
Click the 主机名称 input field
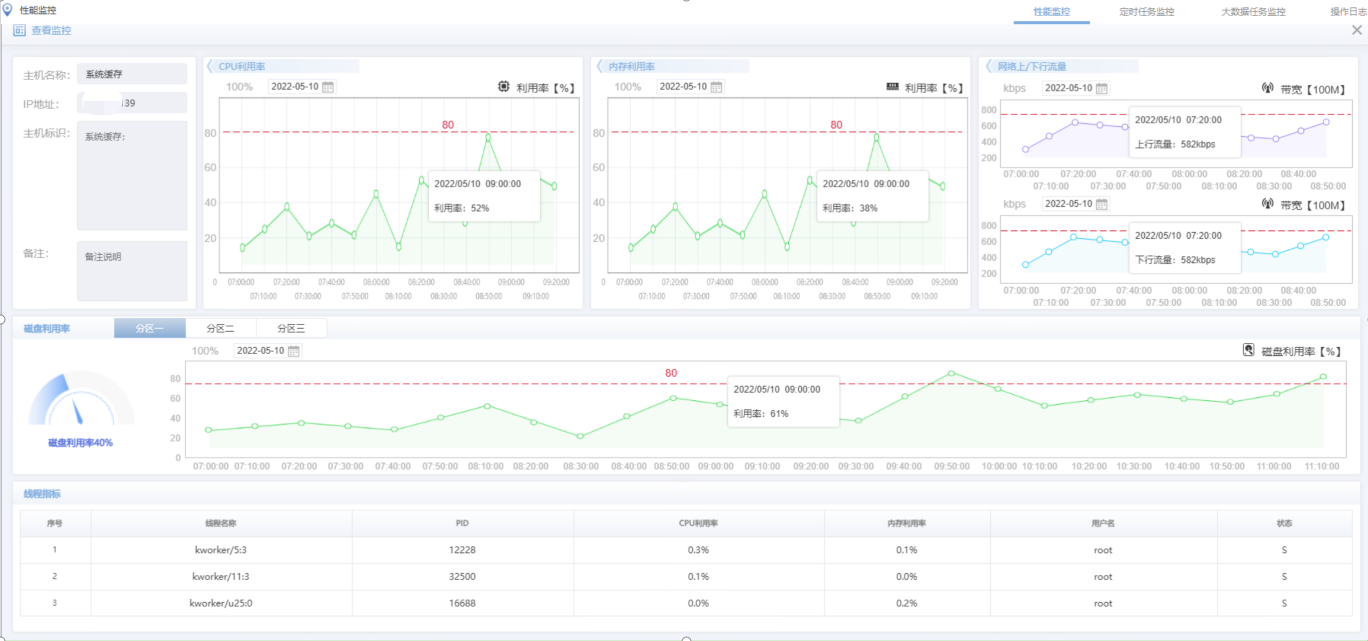pos(131,74)
